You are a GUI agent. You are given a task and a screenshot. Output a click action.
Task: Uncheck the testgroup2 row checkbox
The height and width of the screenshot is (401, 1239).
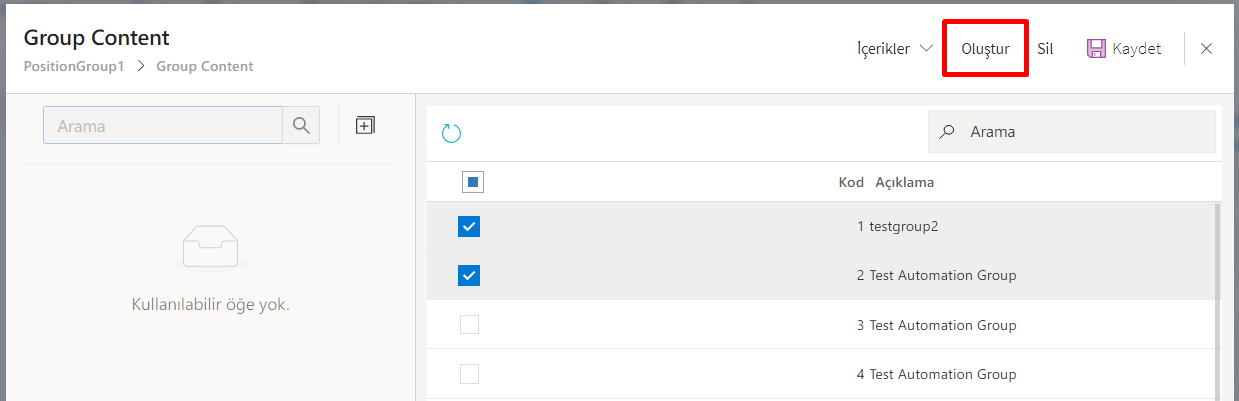(x=469, y=227)
